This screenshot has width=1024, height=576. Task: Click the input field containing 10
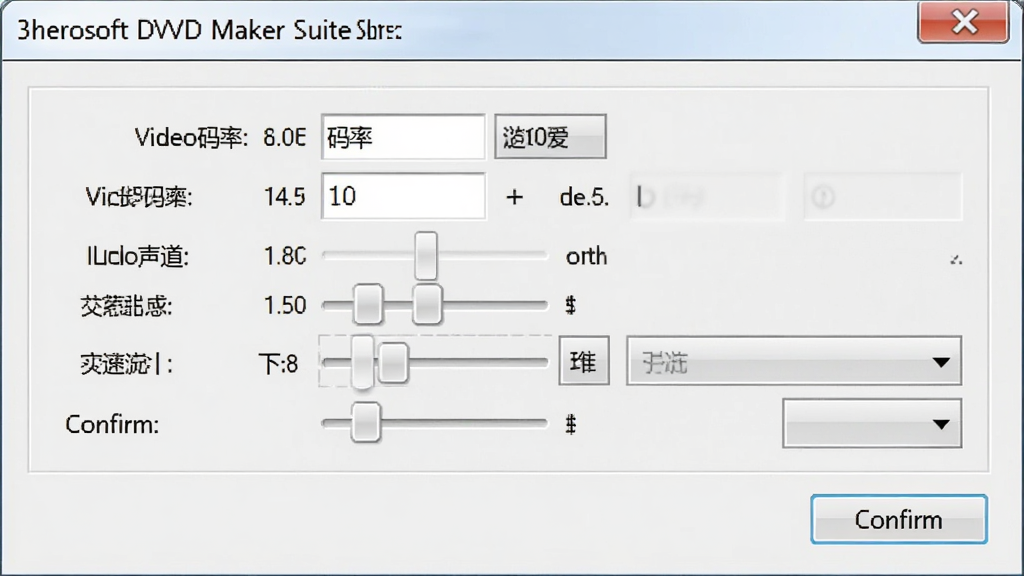coord(403,196)
